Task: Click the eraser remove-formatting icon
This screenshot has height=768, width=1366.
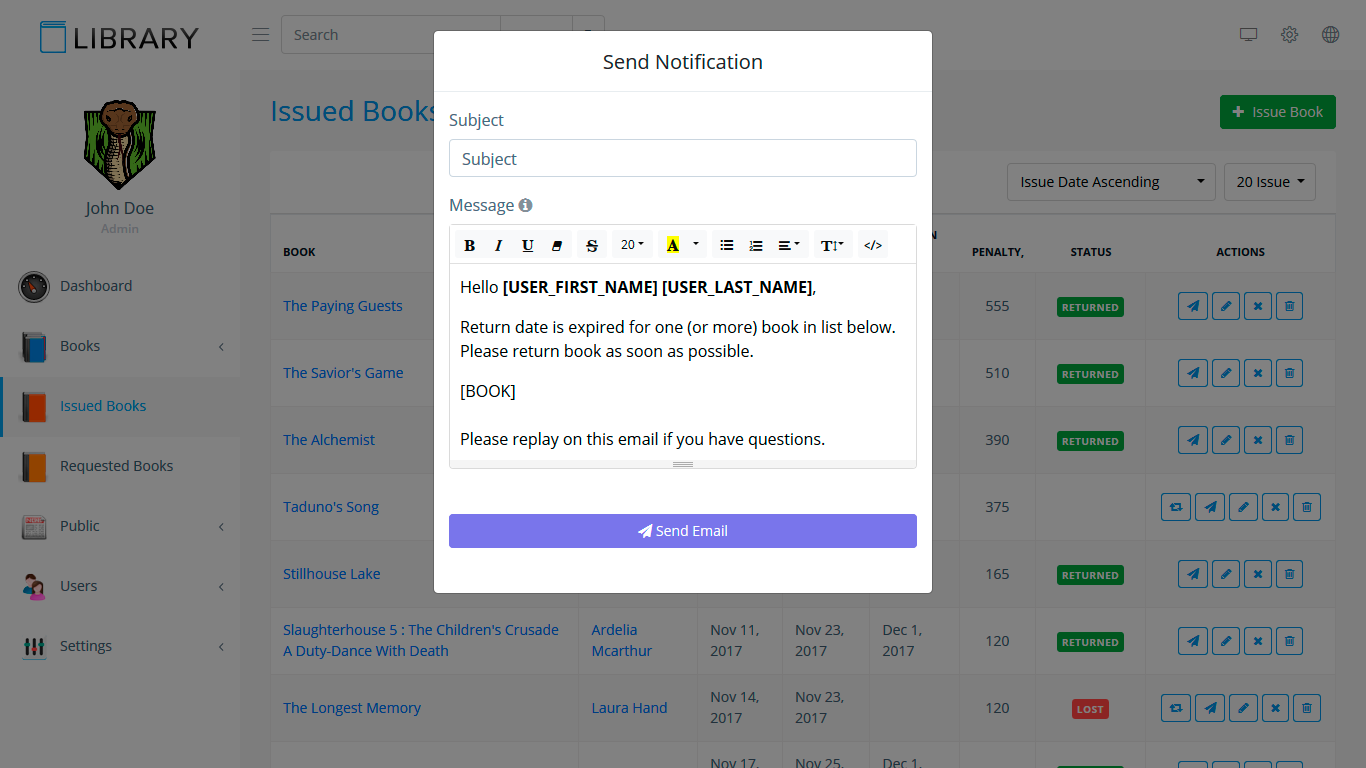Action: click(557, 246)
